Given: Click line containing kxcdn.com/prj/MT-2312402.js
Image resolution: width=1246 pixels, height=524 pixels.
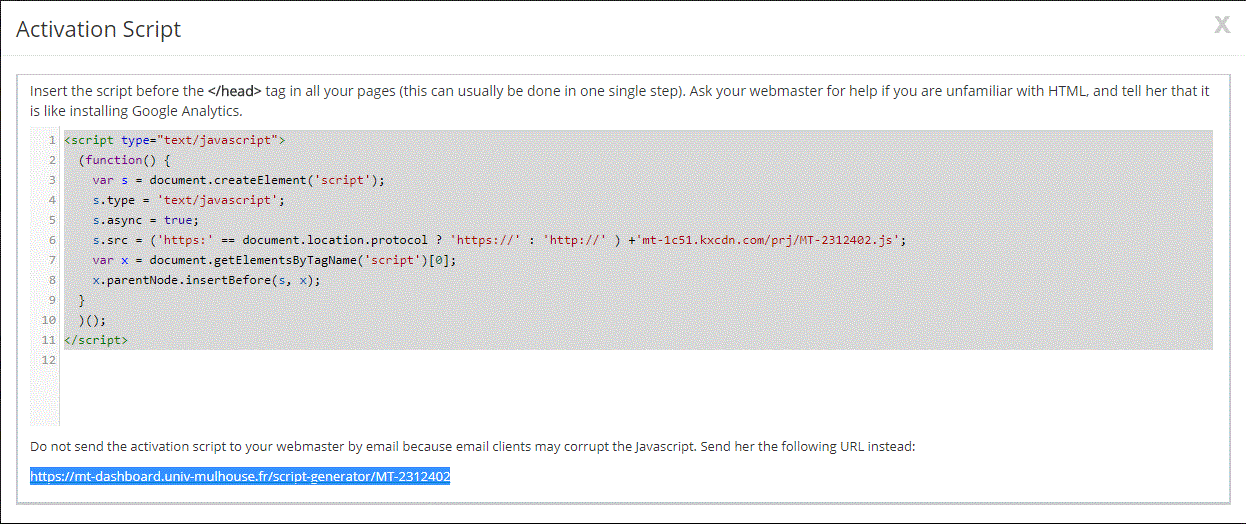Looking at the screenshot, I should click(499, 240).
